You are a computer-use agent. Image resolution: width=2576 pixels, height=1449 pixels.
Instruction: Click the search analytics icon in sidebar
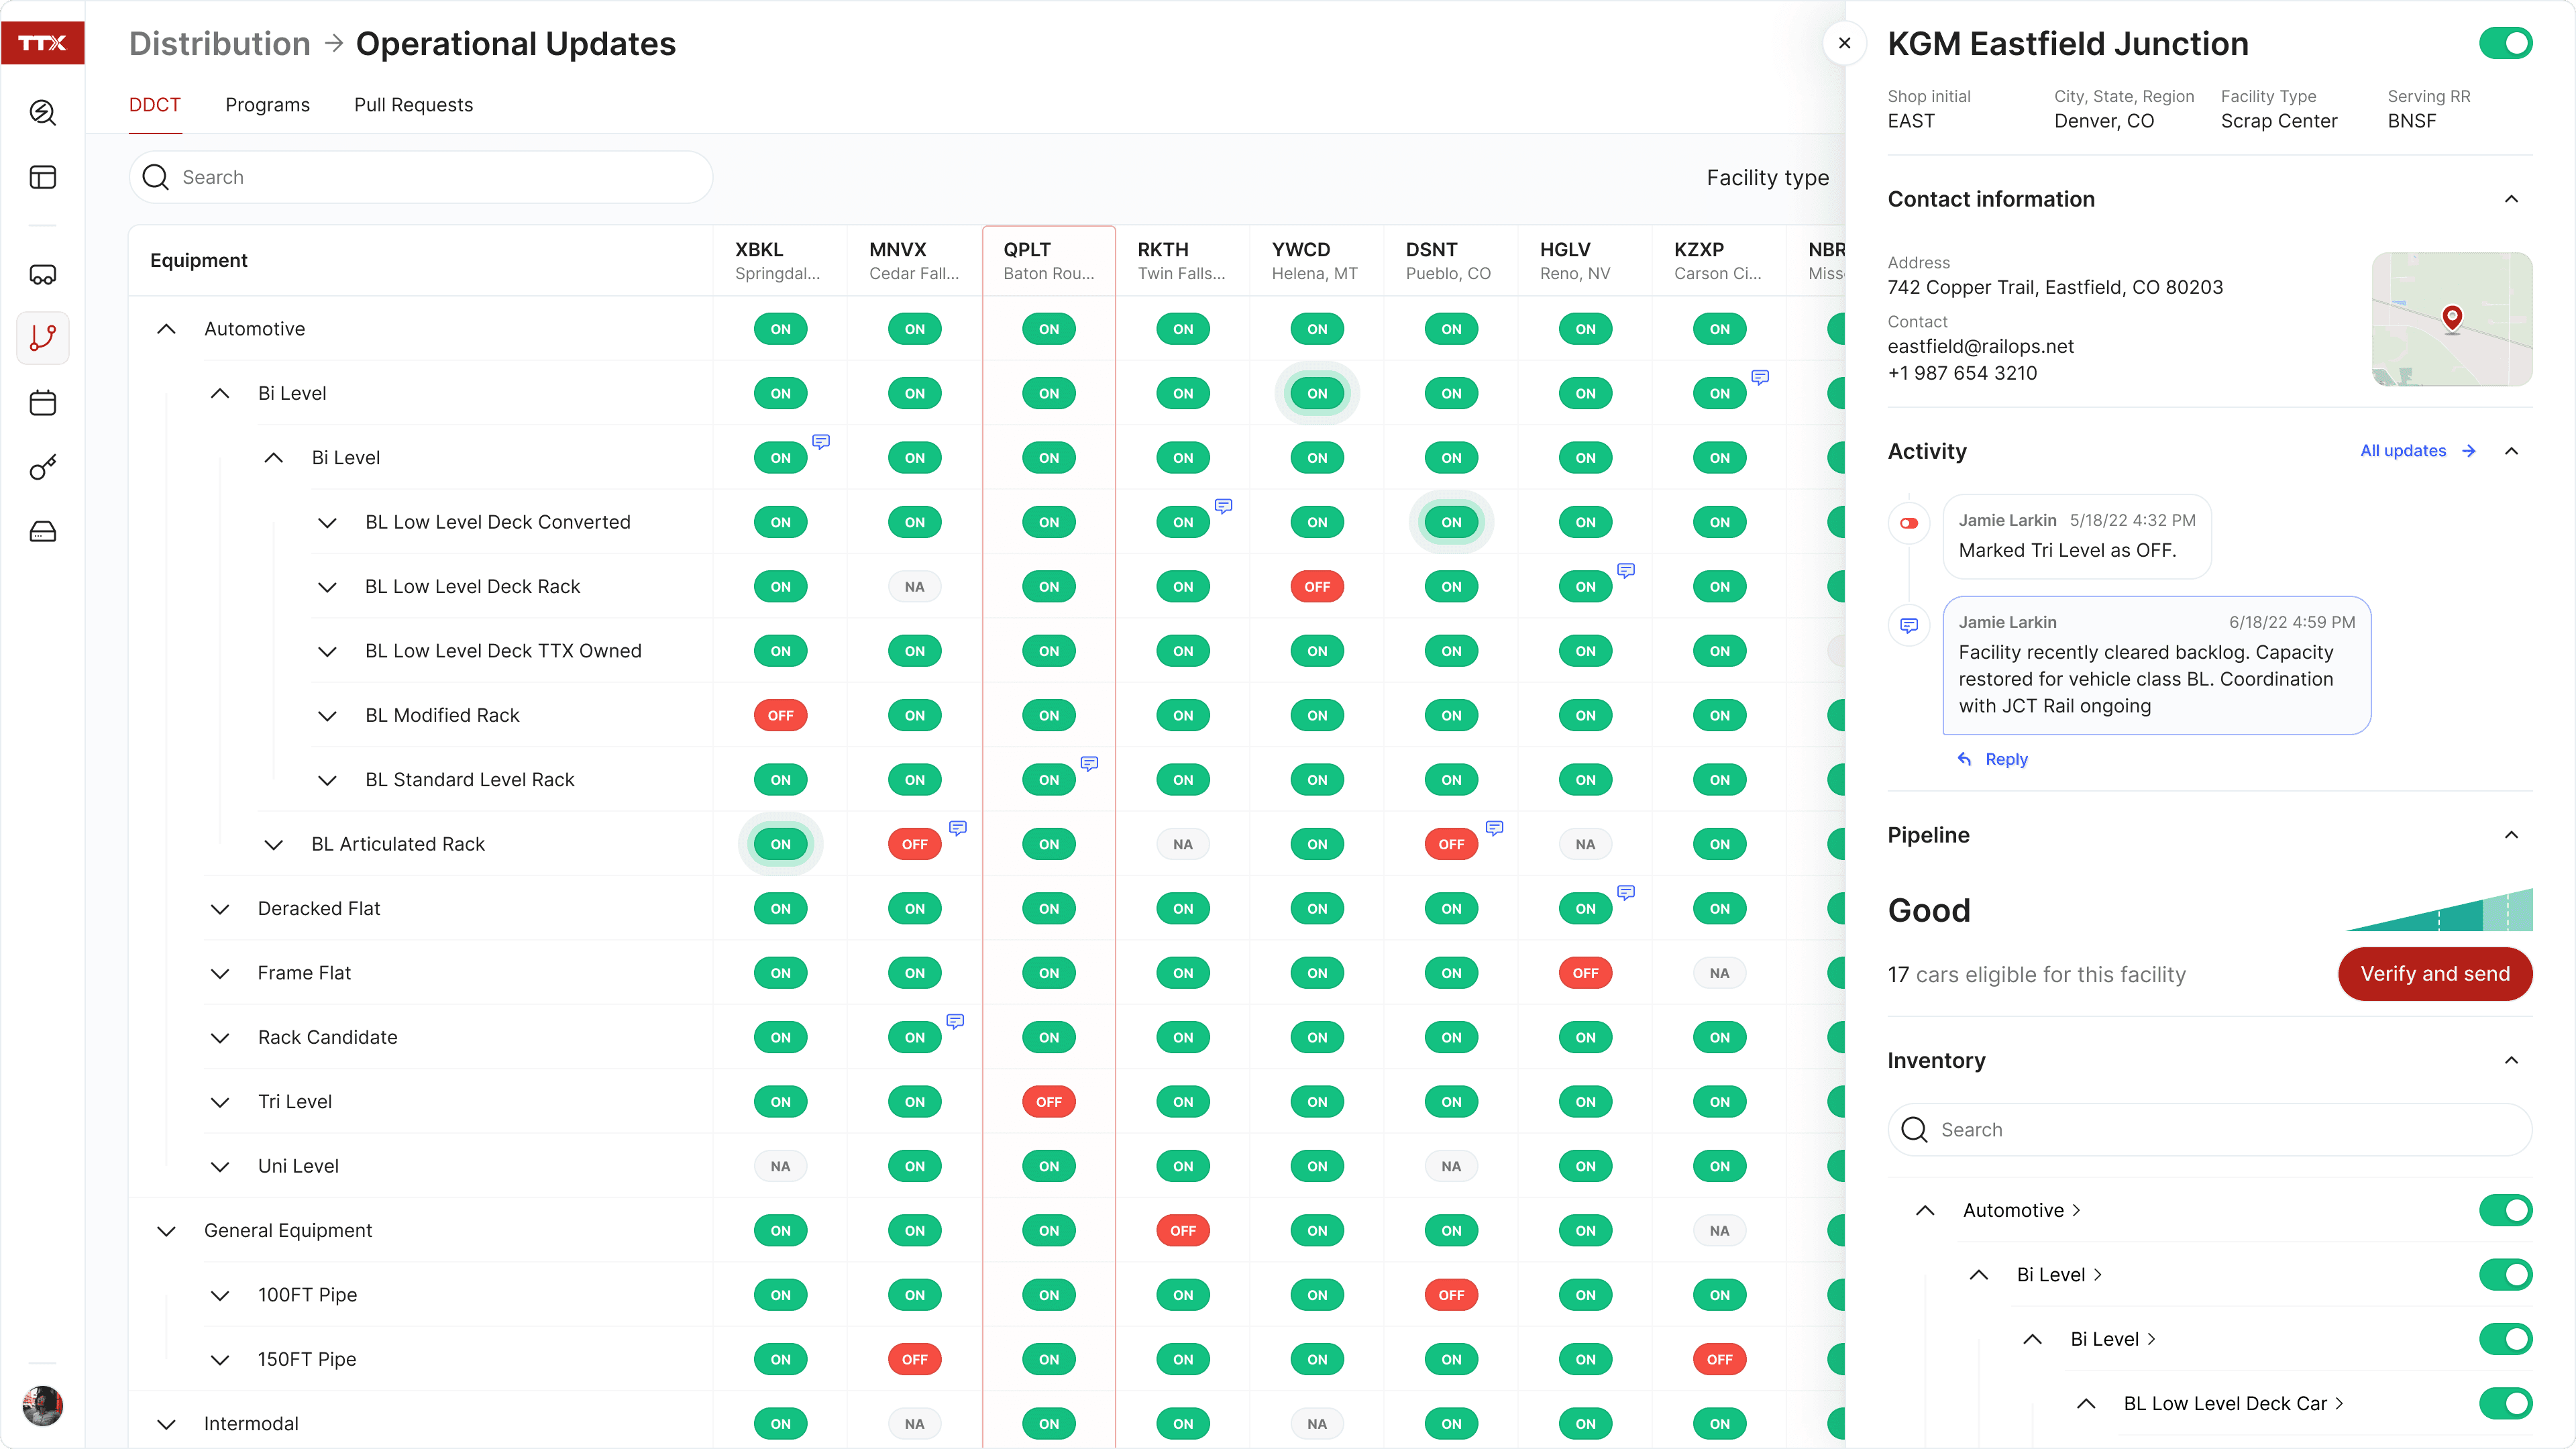(42, 112)
